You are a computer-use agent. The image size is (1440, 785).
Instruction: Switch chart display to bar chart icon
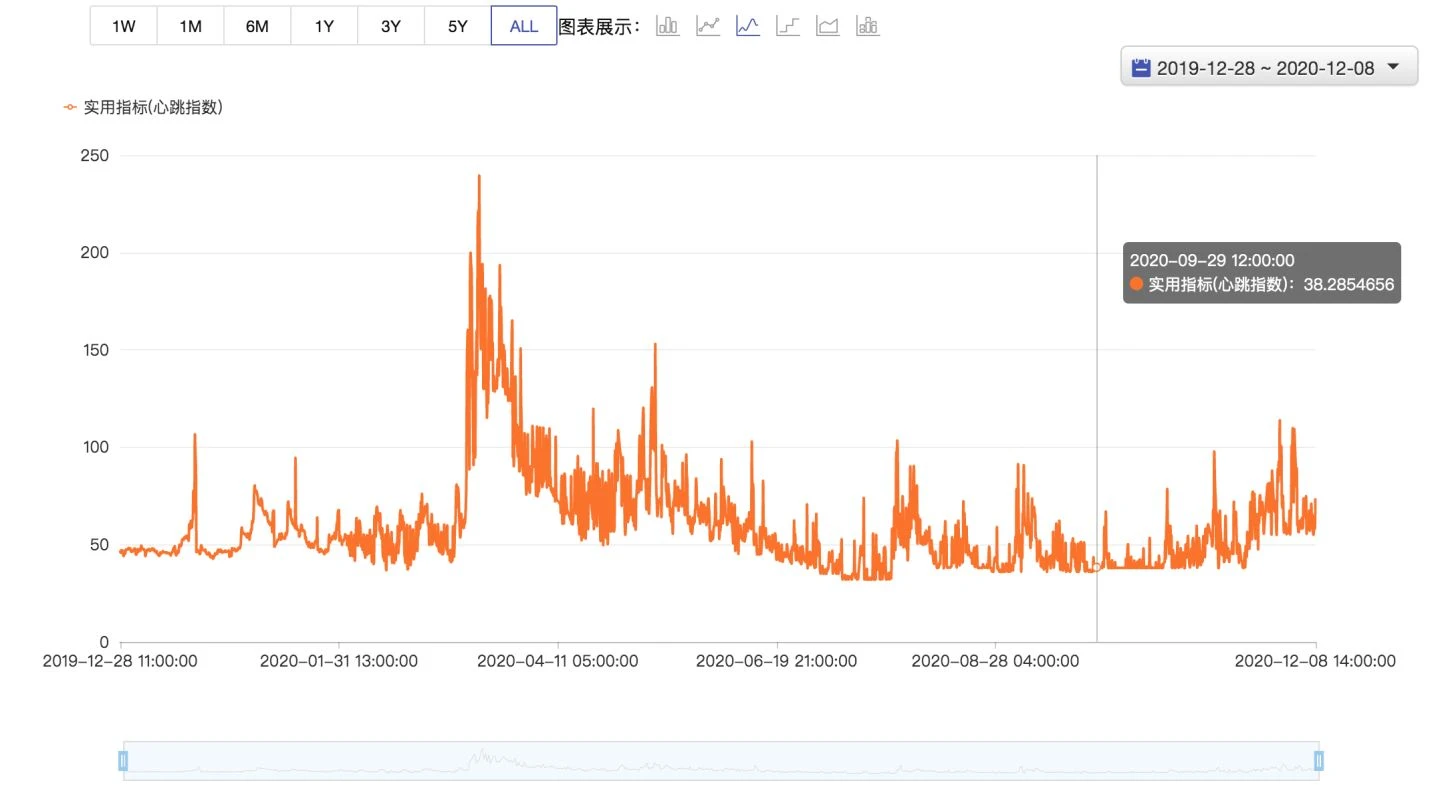pos(667,26)
